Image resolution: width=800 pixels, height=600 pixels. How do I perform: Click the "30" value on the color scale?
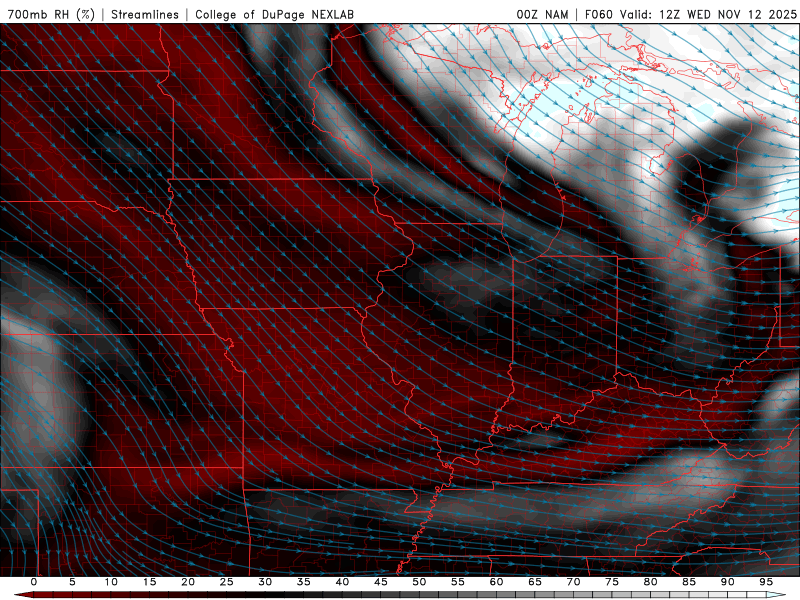(x=265, y=582)
